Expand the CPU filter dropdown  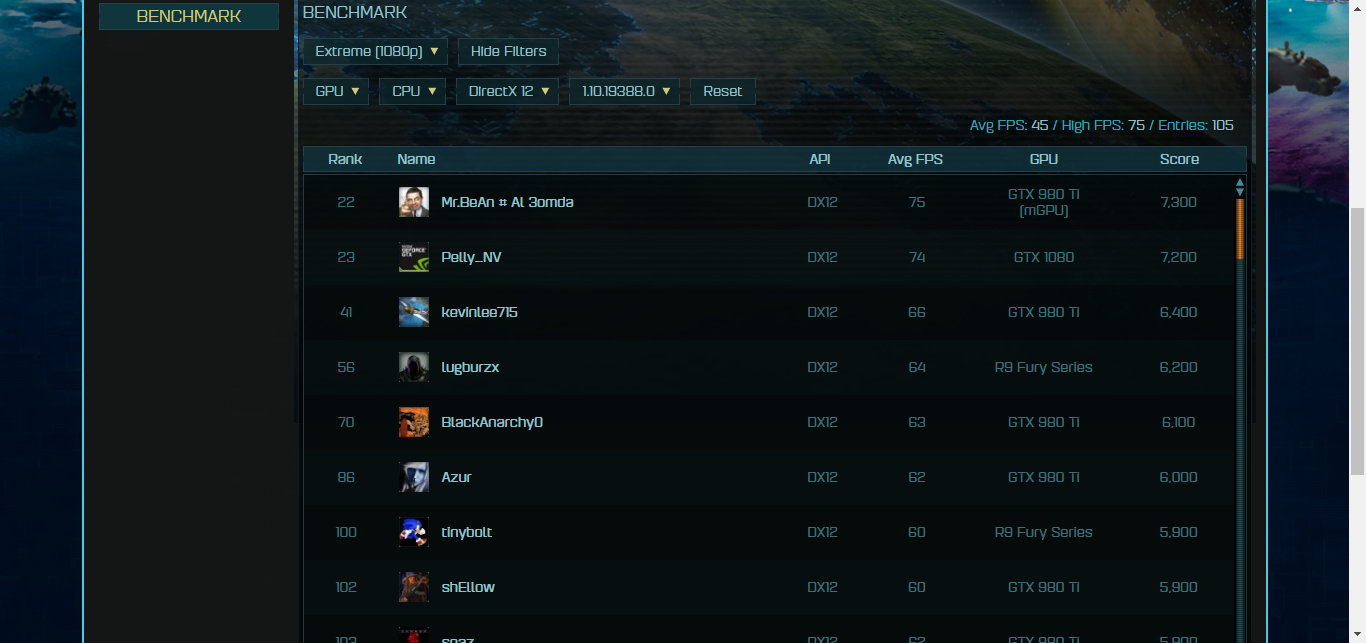coord(412,91)
